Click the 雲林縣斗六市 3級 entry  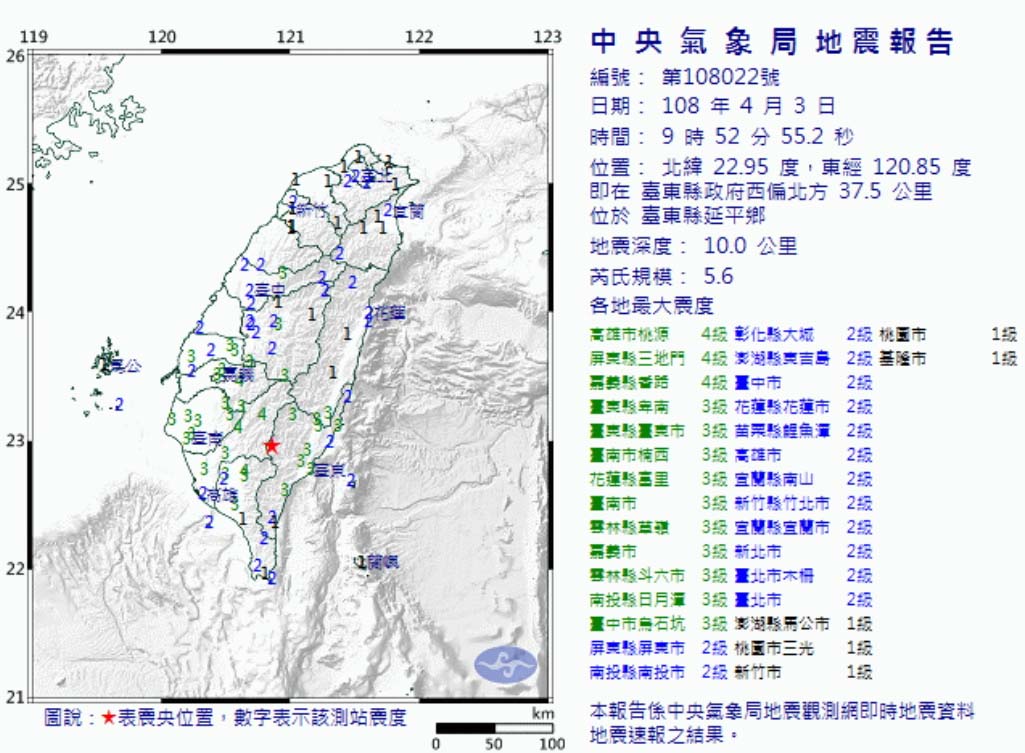[x=658, y=576]
